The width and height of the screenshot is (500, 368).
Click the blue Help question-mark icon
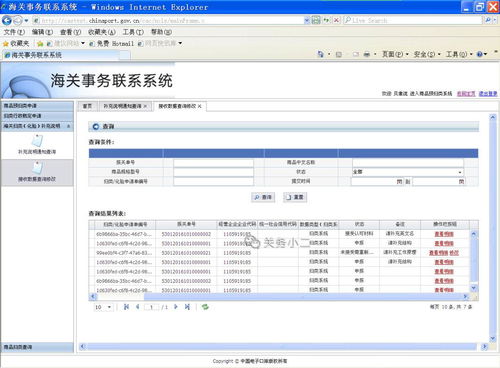click(480, 54)
